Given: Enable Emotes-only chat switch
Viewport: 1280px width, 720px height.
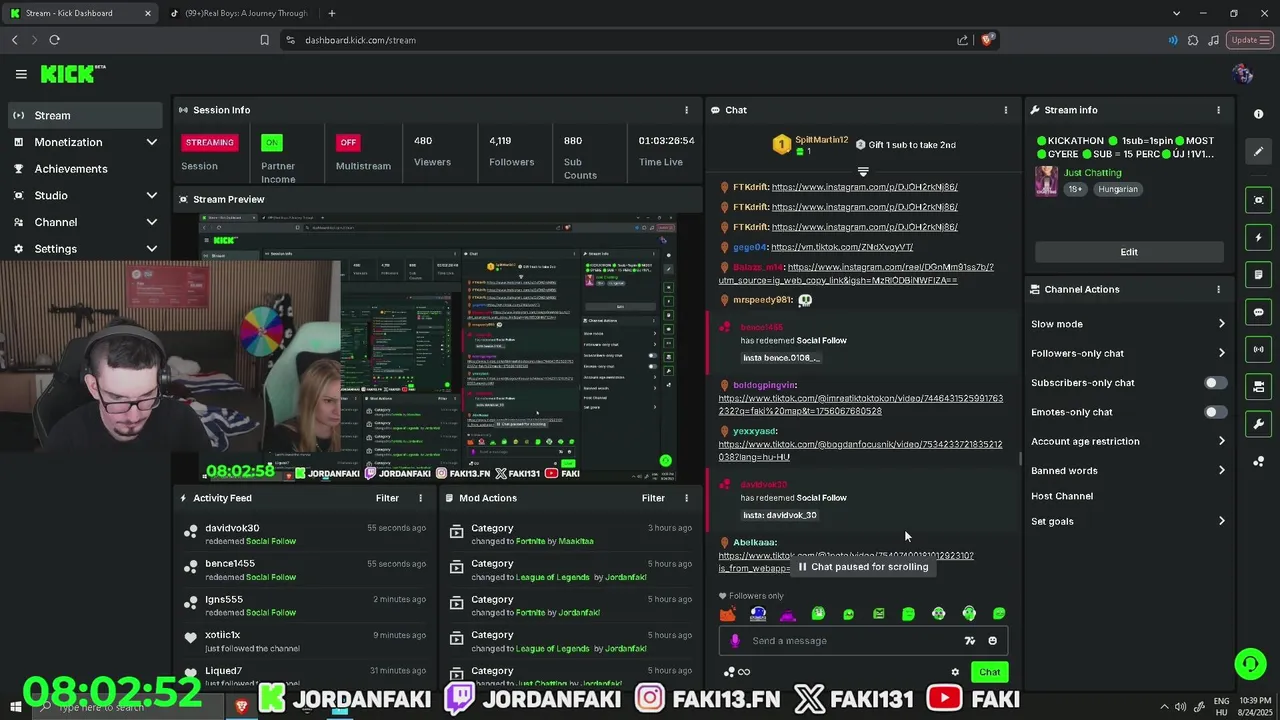Looking at the screenshot, I should click(x=1215, y=412).
